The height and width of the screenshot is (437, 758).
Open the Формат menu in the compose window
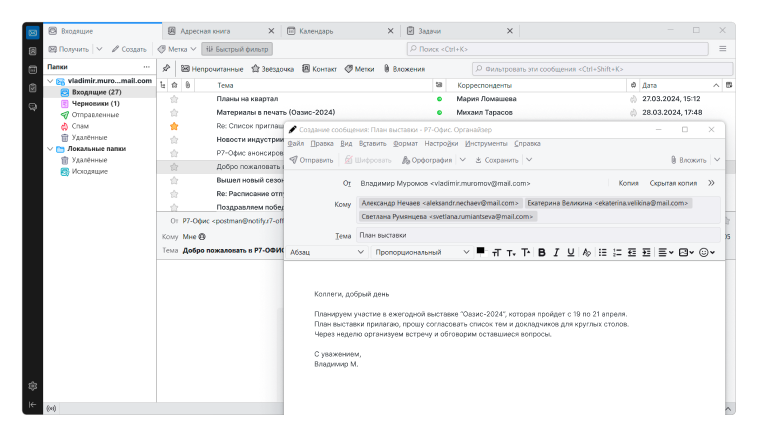pyautogui.click(x=405, y=144)
